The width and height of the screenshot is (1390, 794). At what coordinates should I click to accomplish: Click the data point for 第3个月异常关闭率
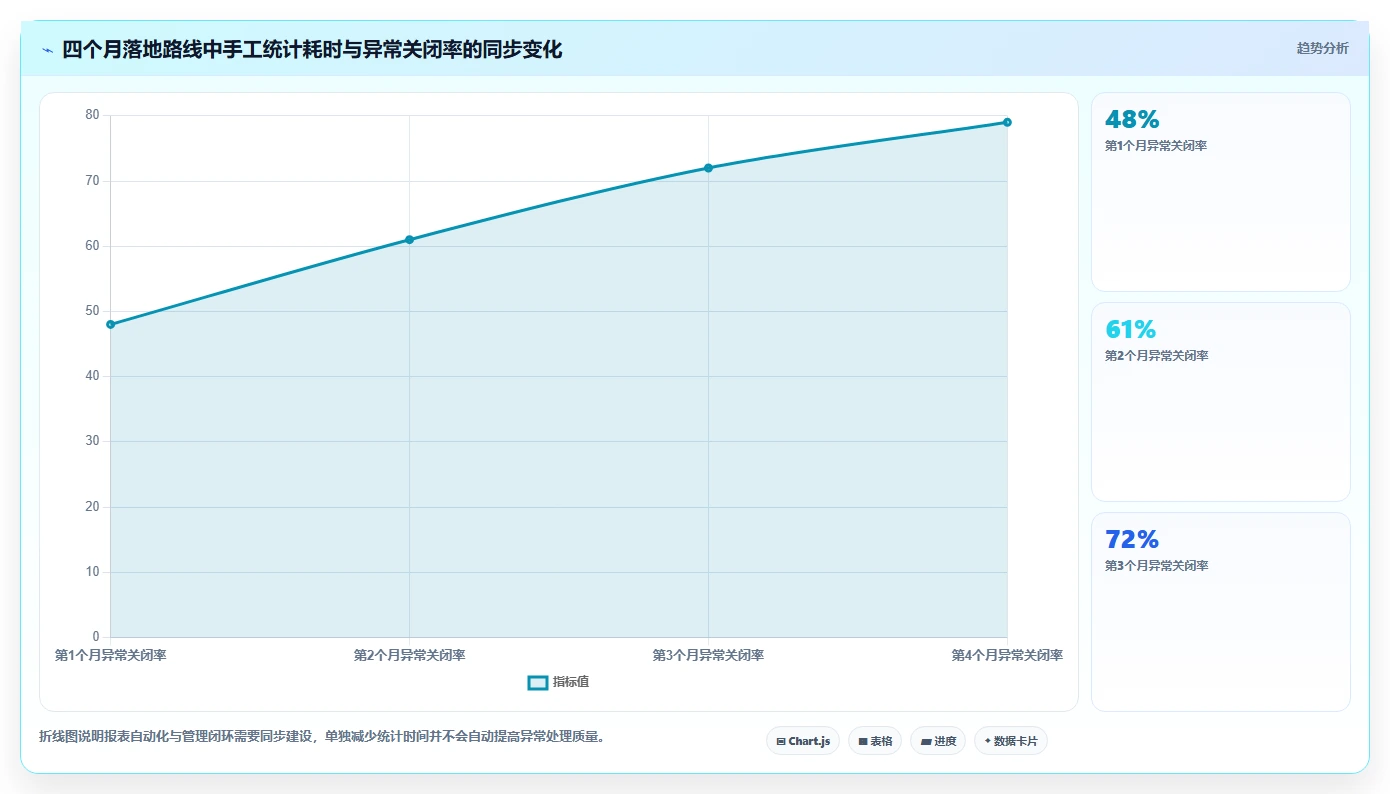pos(708,168)
